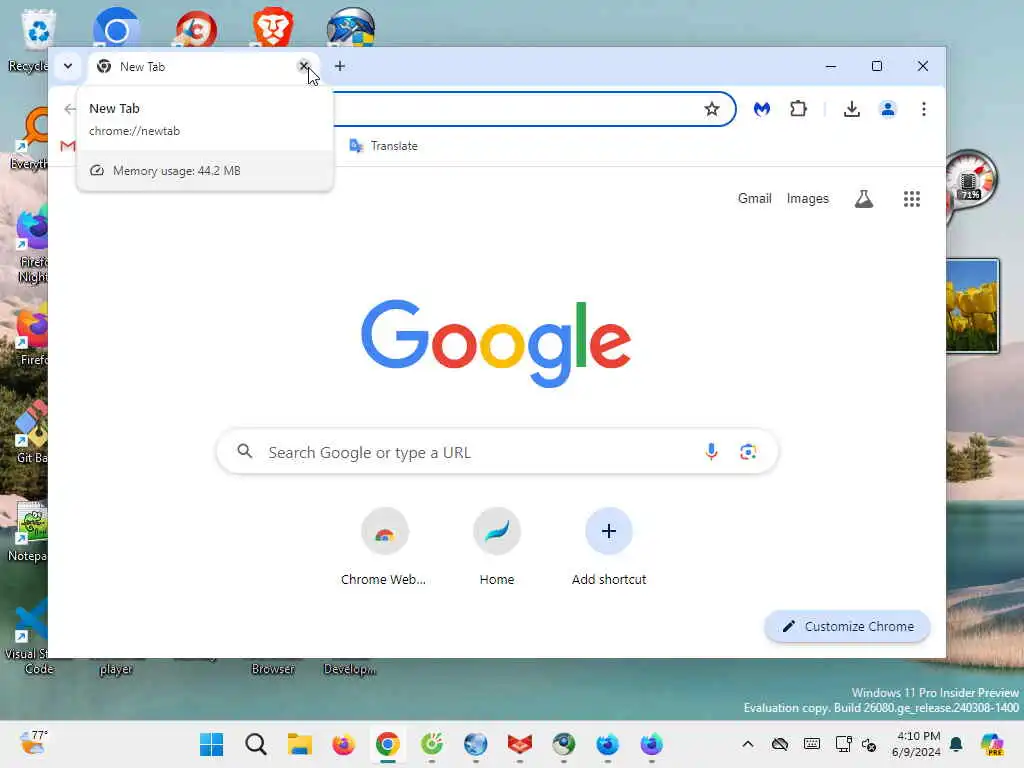Open the Translate bookmark

pos(383,146)
